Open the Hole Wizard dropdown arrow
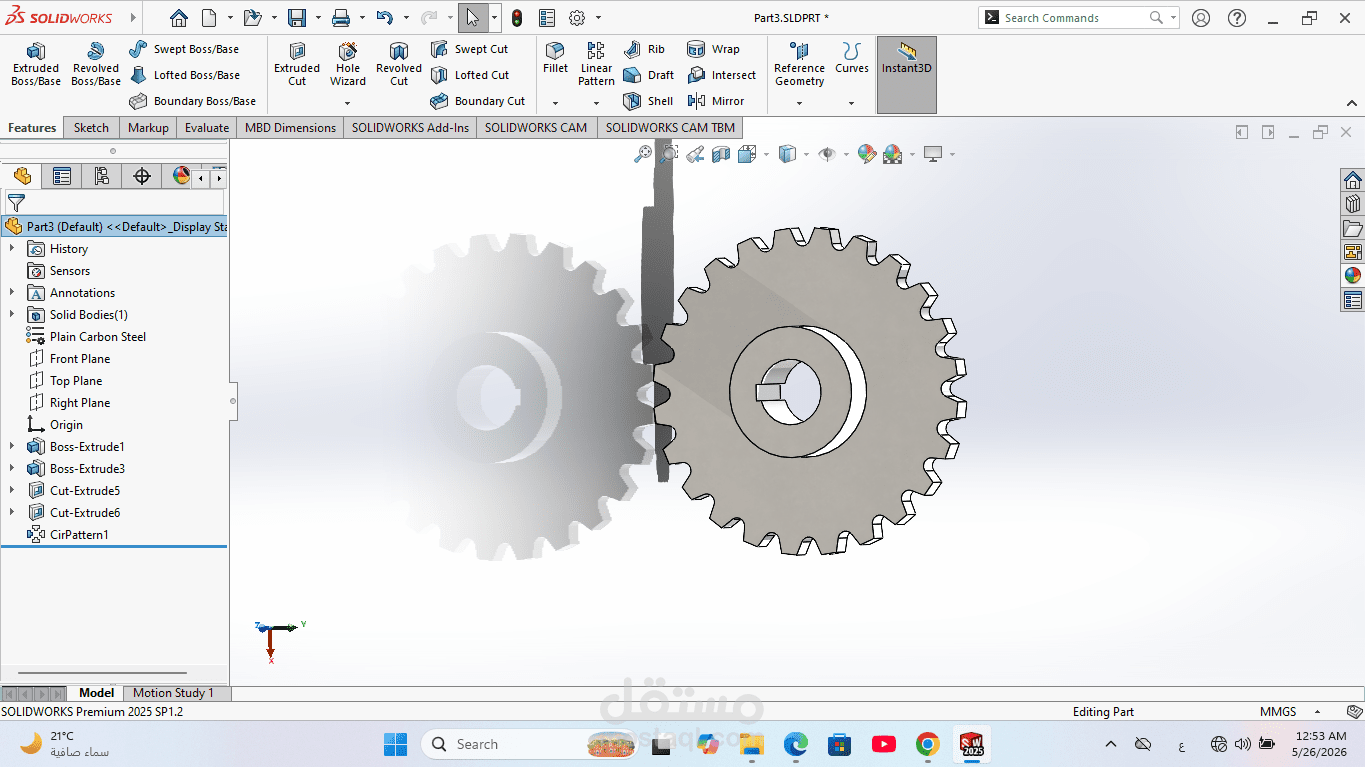 [348, 103]
